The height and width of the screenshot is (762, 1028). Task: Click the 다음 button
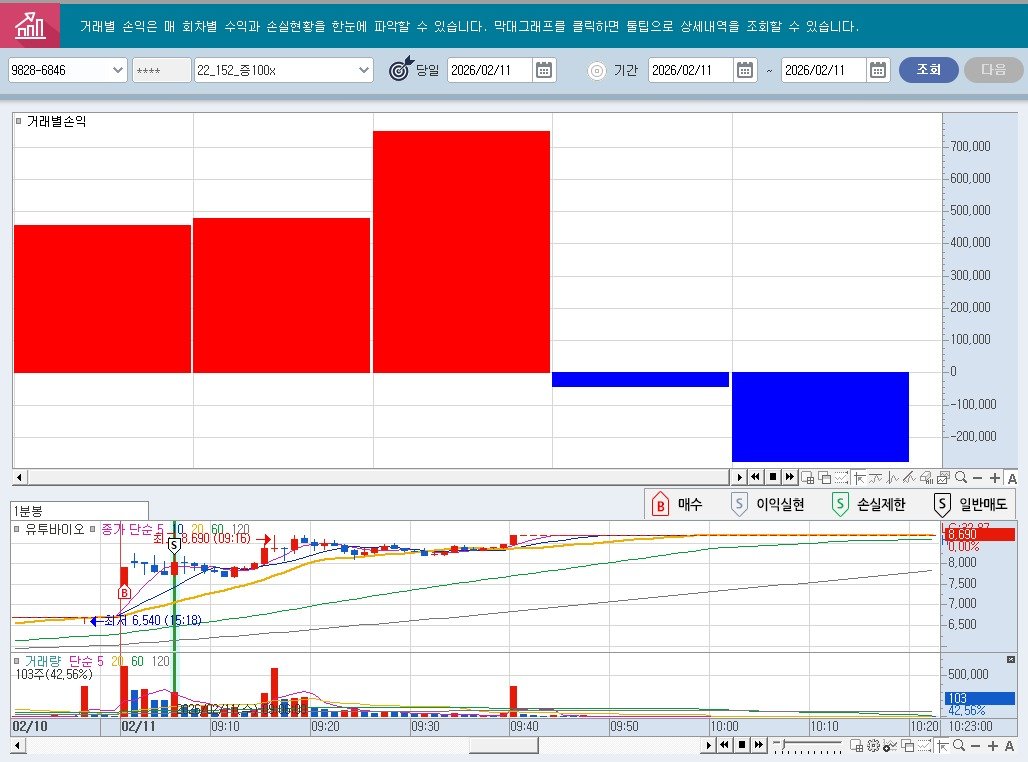point(993,70)
